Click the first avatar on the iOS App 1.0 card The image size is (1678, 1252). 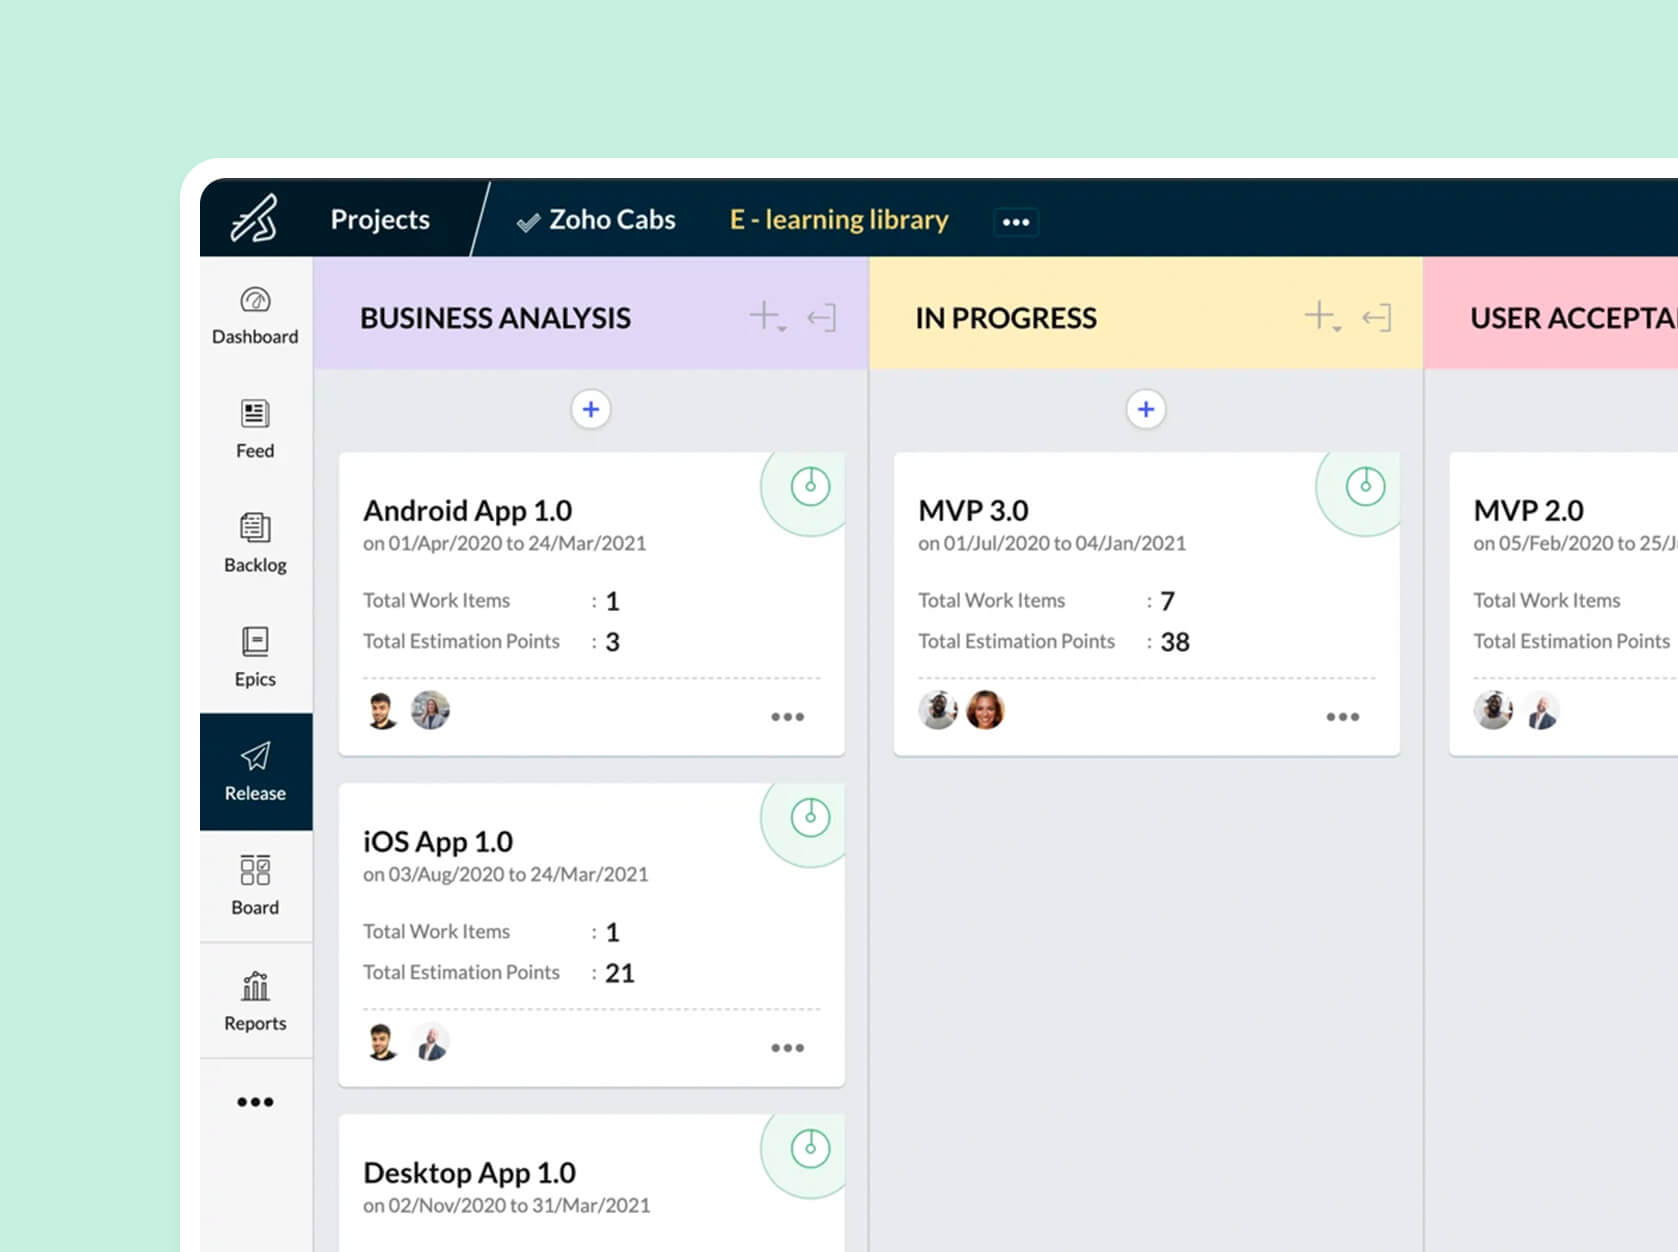pyautogui.click(x=381, y=1041)
